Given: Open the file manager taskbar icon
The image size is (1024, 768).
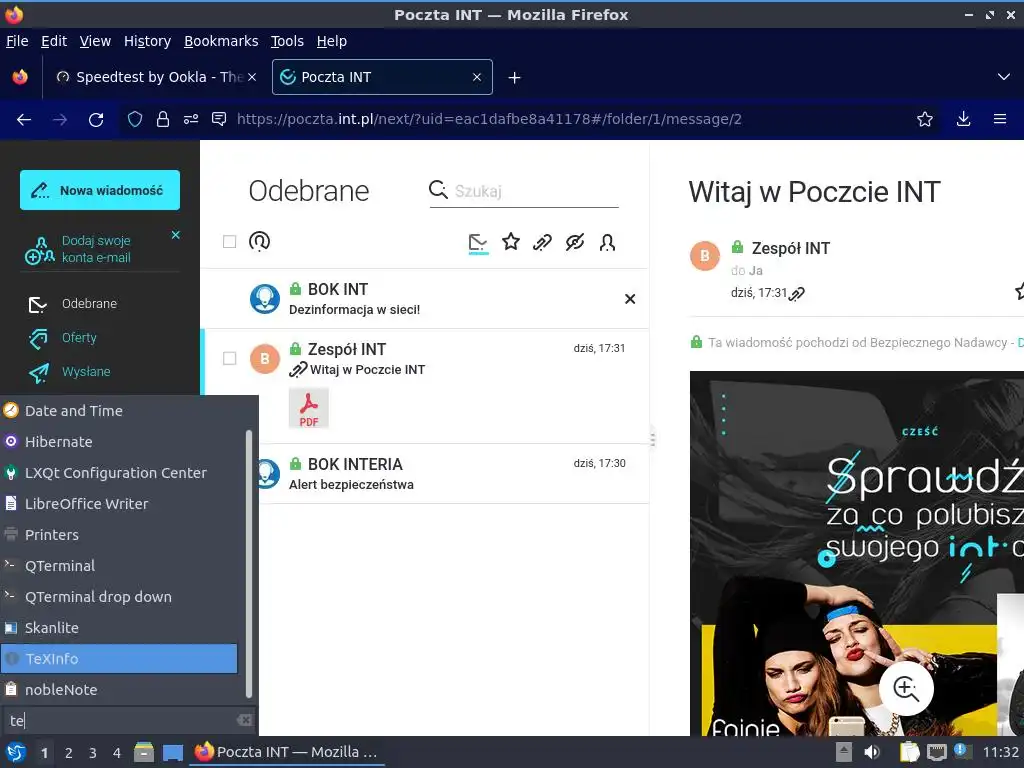Looking at the screenshot, I should [x=144, y=752].
